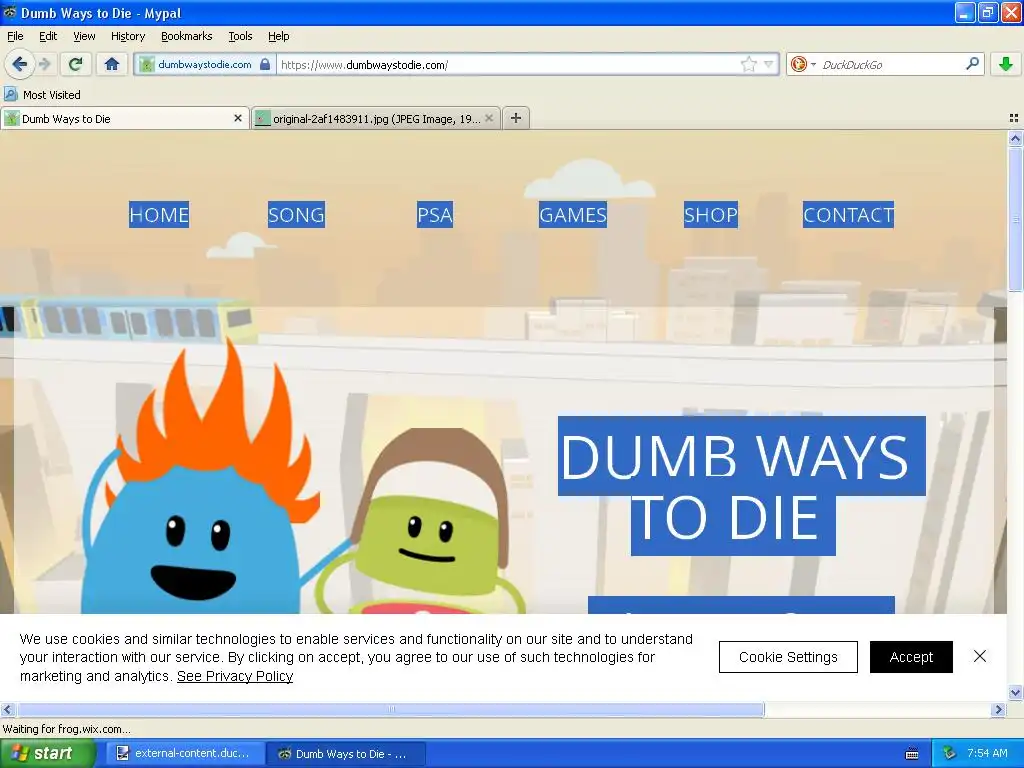Image resolution: width=1024 pixels, height=768 pixels.
Task: Open the Windows Start menu
Action: point(47,753)
